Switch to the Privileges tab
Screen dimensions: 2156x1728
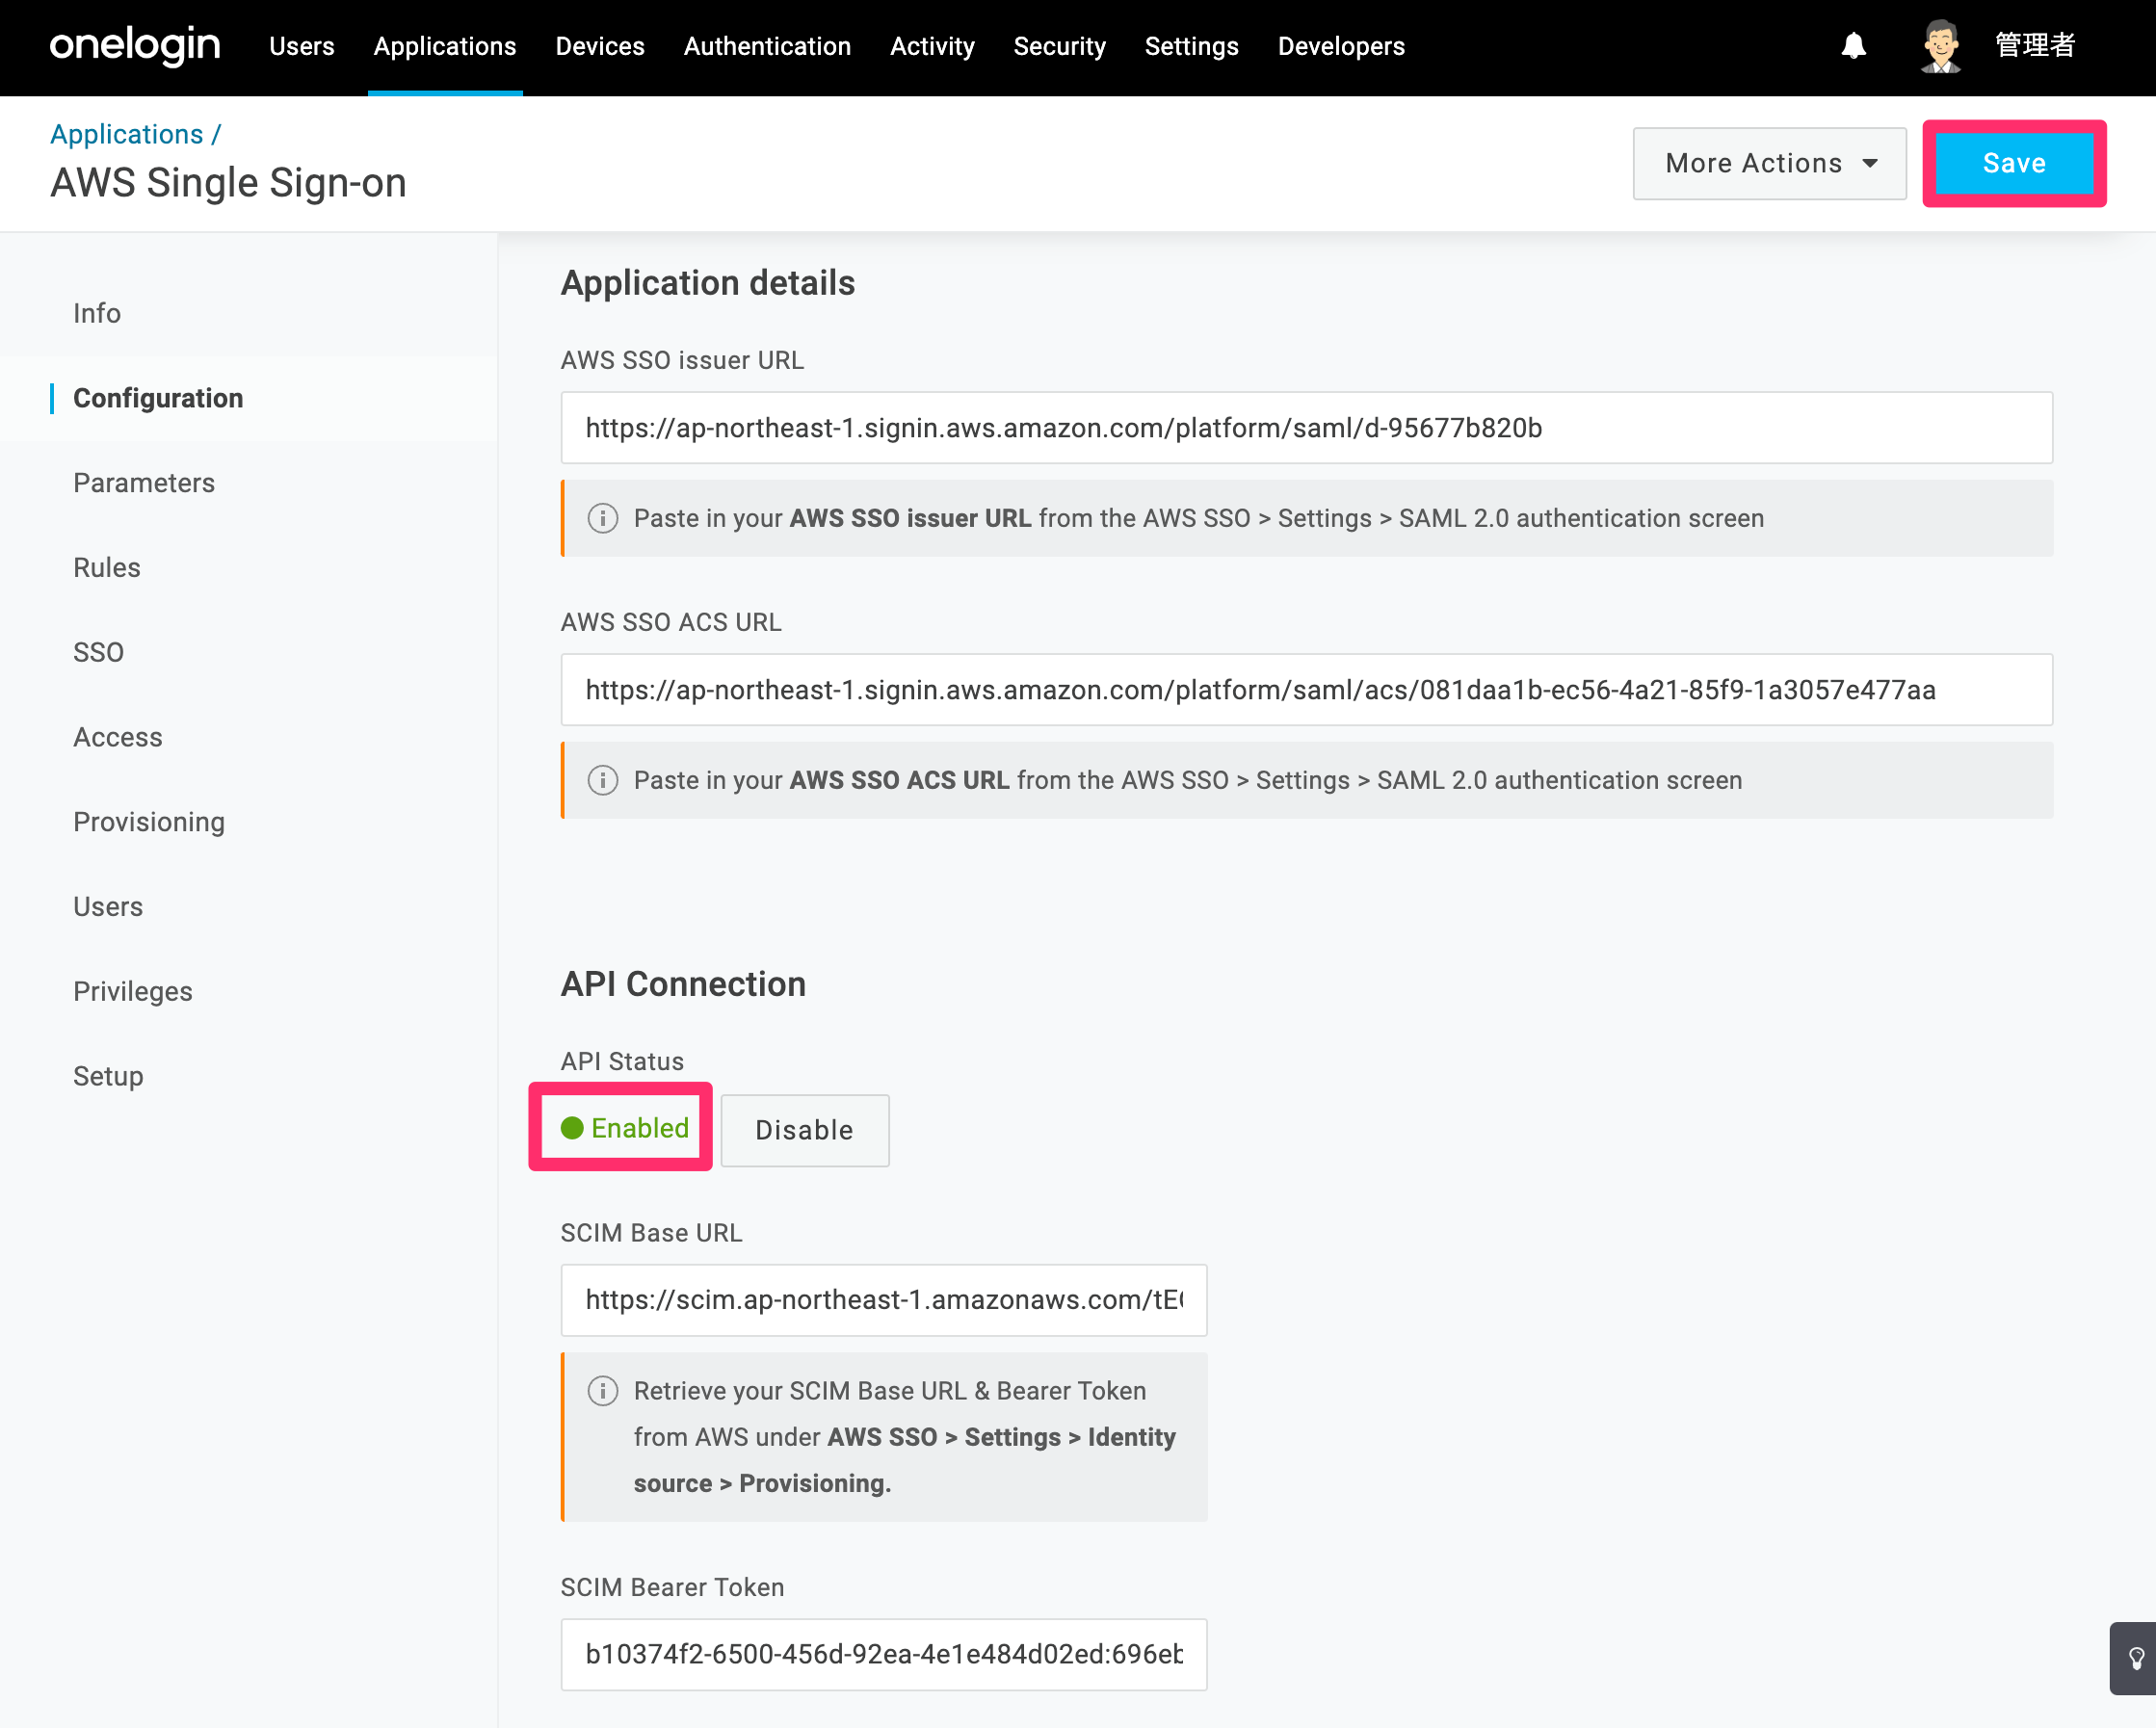(133, 991)
